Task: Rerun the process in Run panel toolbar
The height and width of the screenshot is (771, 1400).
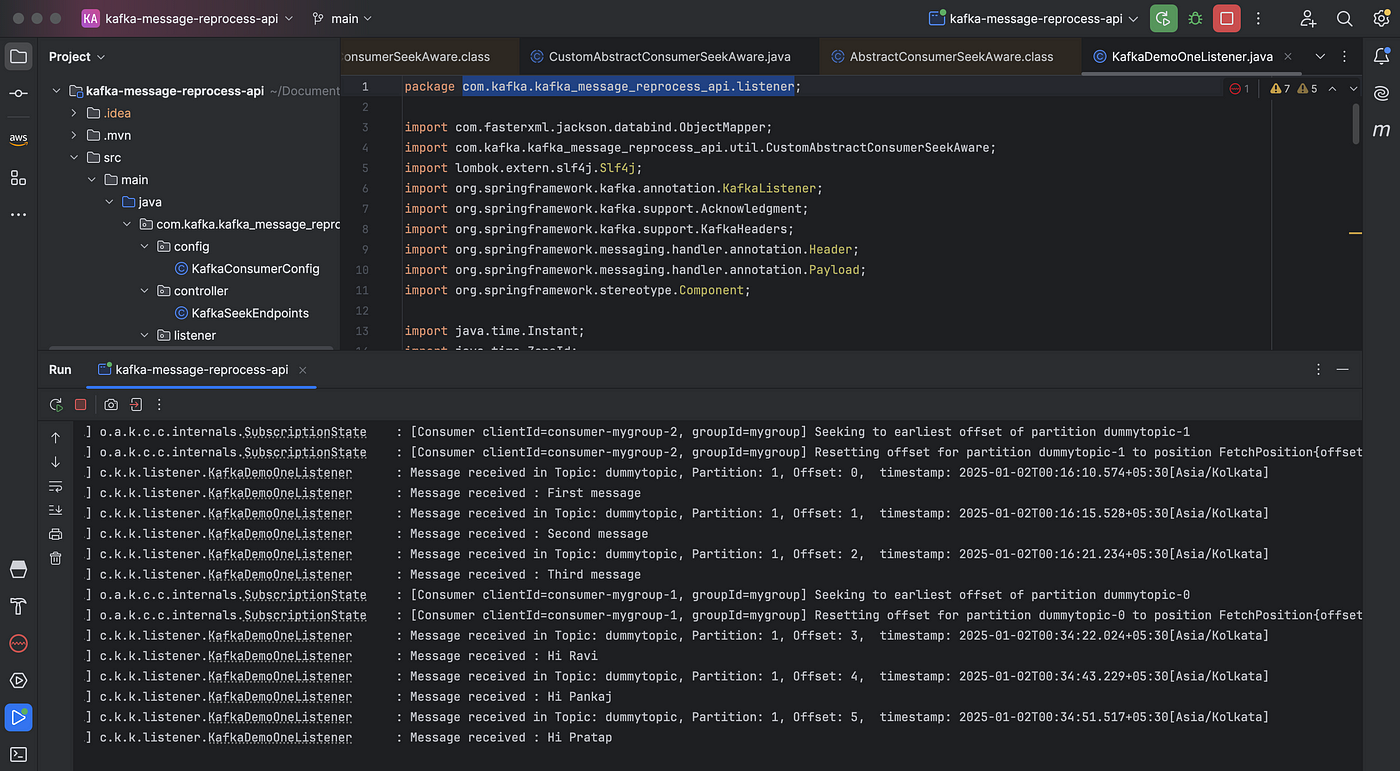Action: click(x=56, y=405)
